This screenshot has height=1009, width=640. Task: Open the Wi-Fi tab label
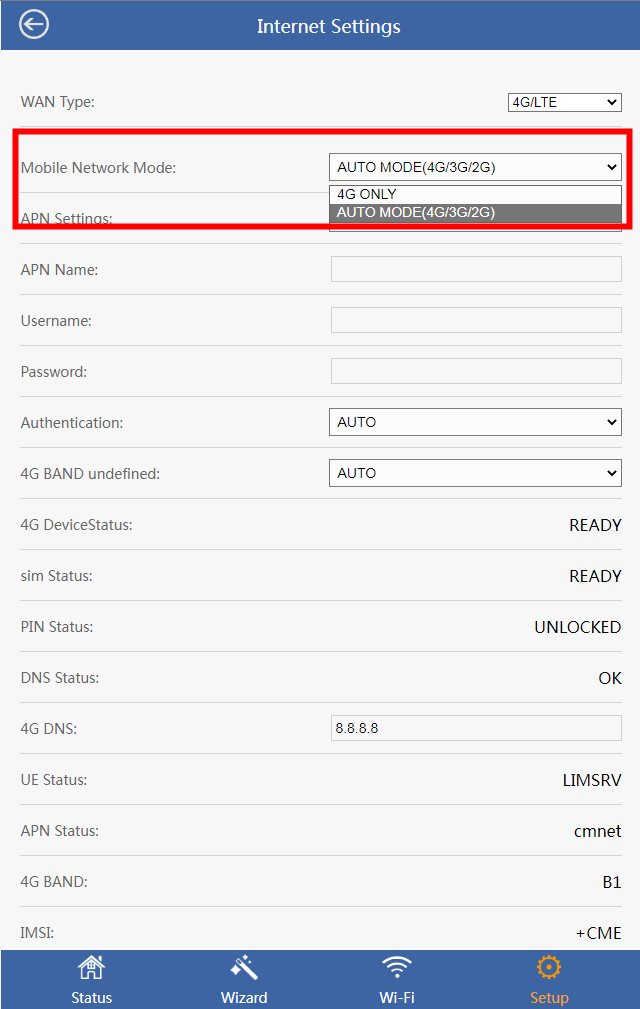pos(397,997)
